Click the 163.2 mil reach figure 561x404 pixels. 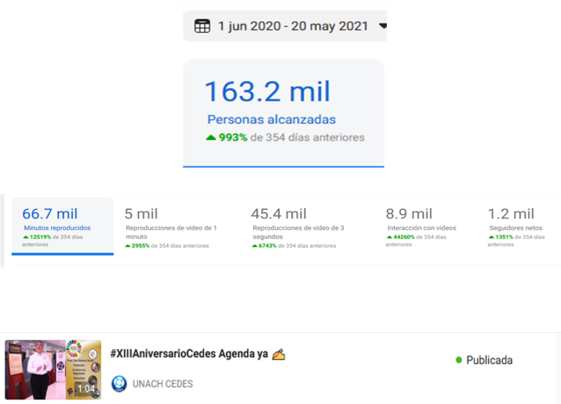click(x=267, y=92)
